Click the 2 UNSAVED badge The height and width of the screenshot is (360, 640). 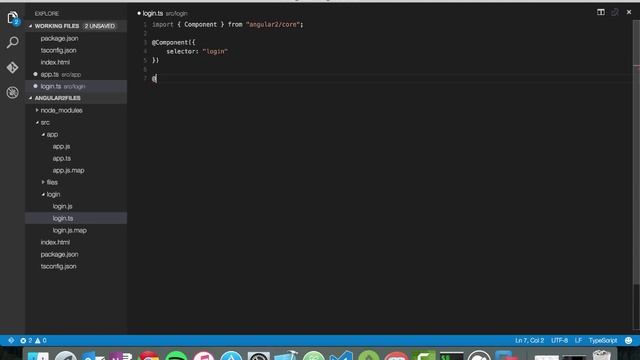click(x=100, y=26)
